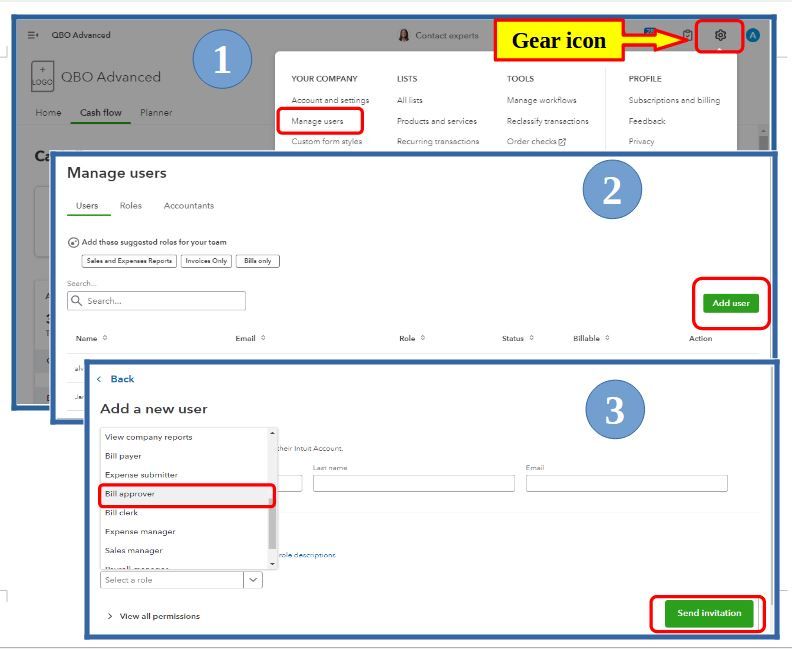Add Sales and Expenses Reports role
Screen dimensions: 792x649
[x=129, y=261]
